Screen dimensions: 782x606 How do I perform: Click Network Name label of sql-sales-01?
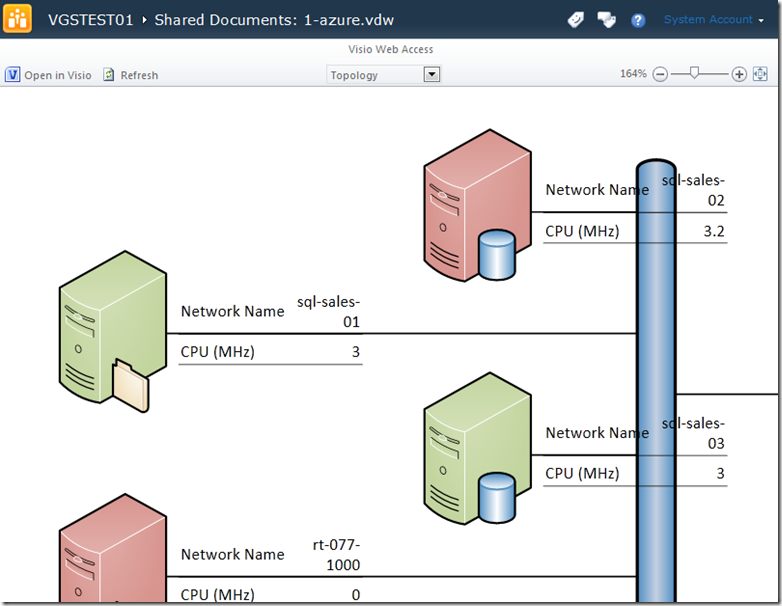(x=232, y=311)
